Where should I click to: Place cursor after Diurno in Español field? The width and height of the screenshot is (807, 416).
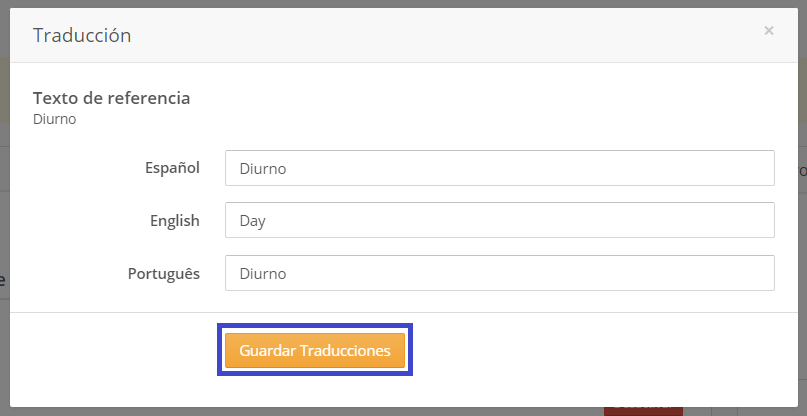[287, 168]
